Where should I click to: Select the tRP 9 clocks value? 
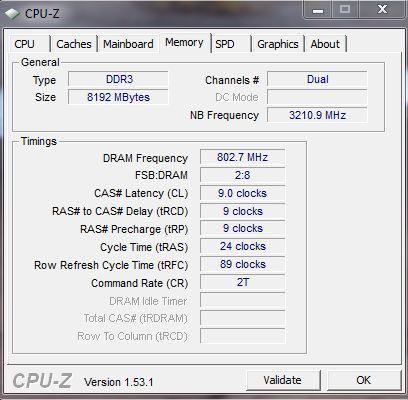point(243,229)
